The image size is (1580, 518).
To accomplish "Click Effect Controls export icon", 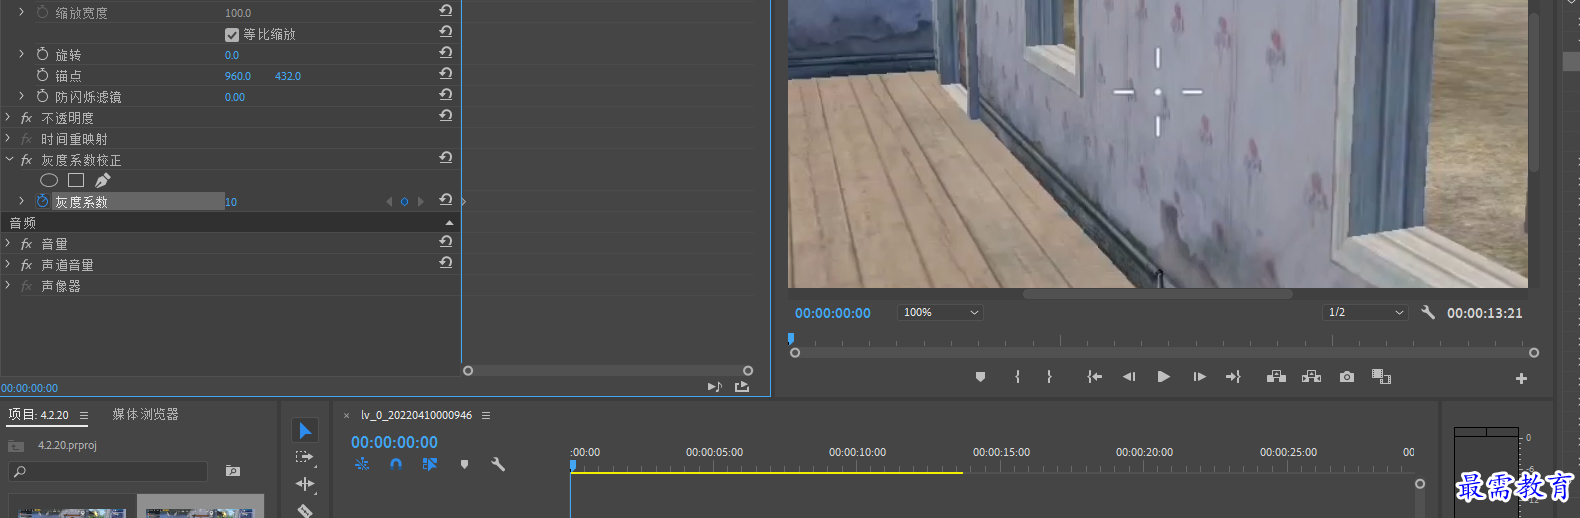I will [x=742, y=387].
